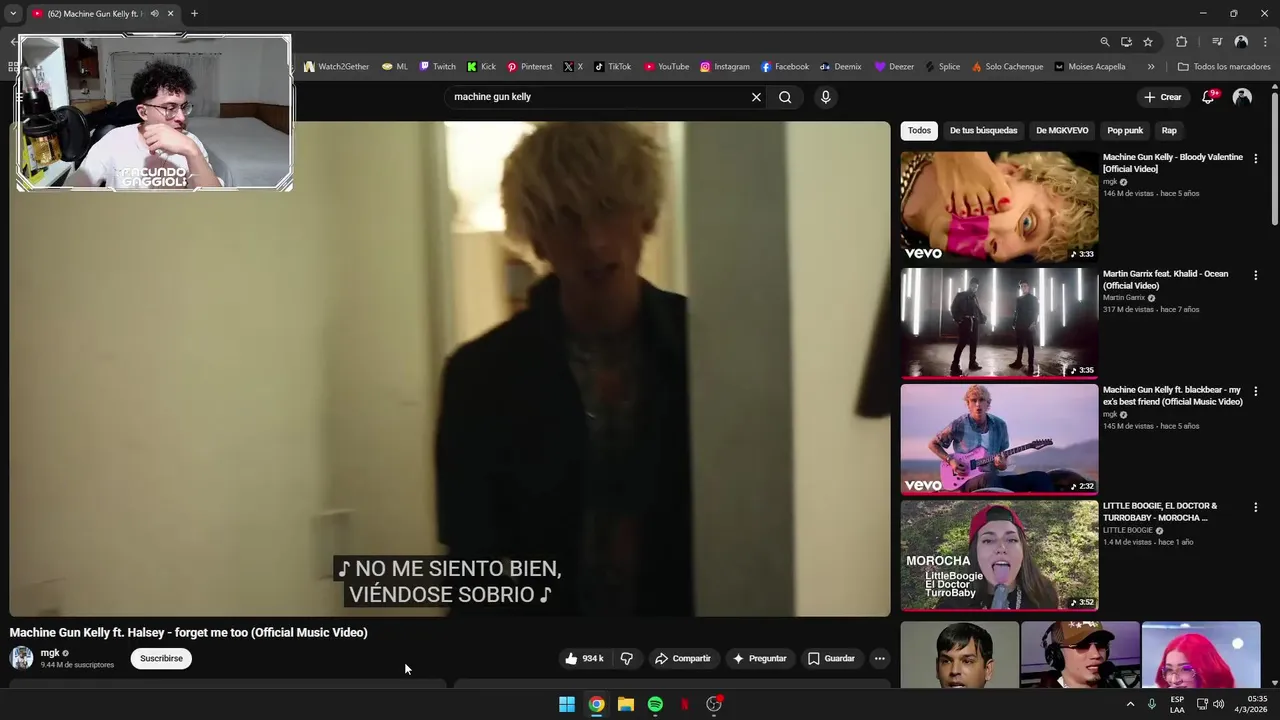Open Kick bookmark

(x=481, y=67)
